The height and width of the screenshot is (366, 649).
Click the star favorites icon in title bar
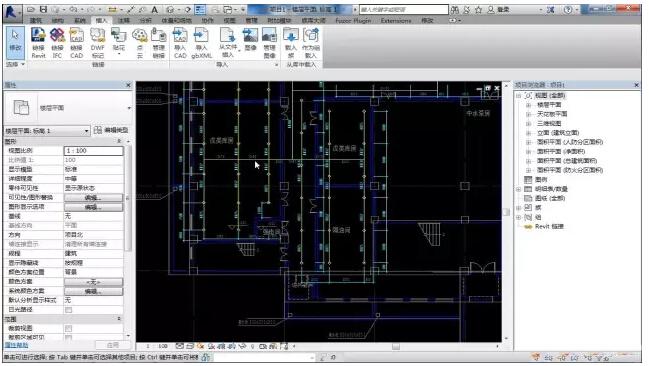[479, 9]
